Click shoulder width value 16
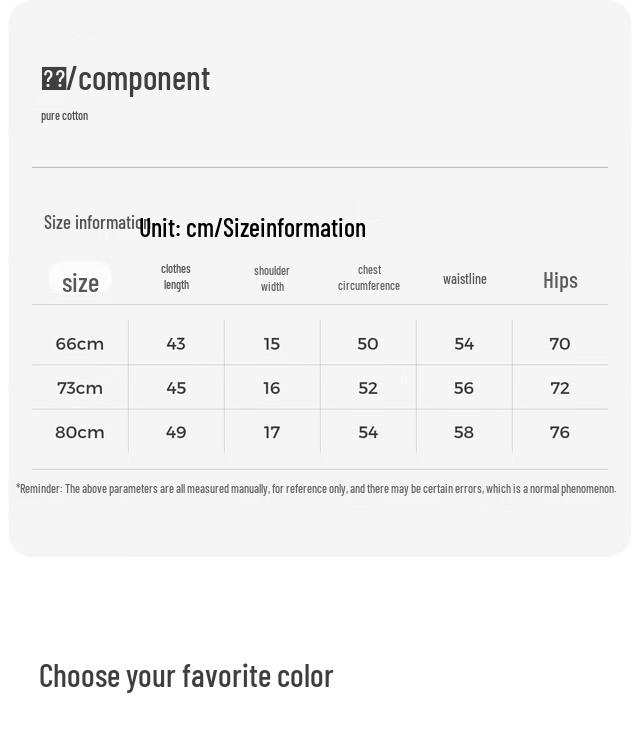640x746 pixels. point(272,388)
